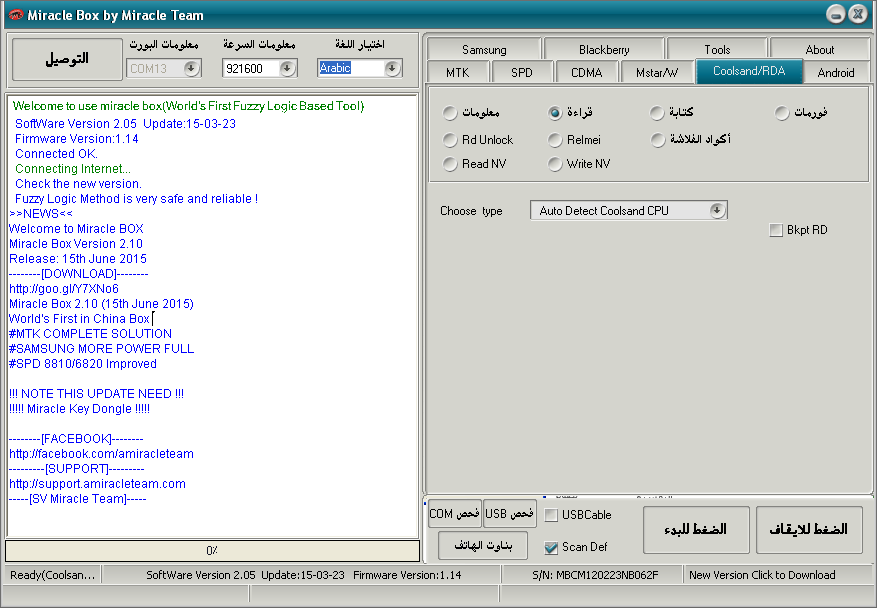Click '#MTK COMPLETE SOLUTION' log line

(x=90, y=334)
